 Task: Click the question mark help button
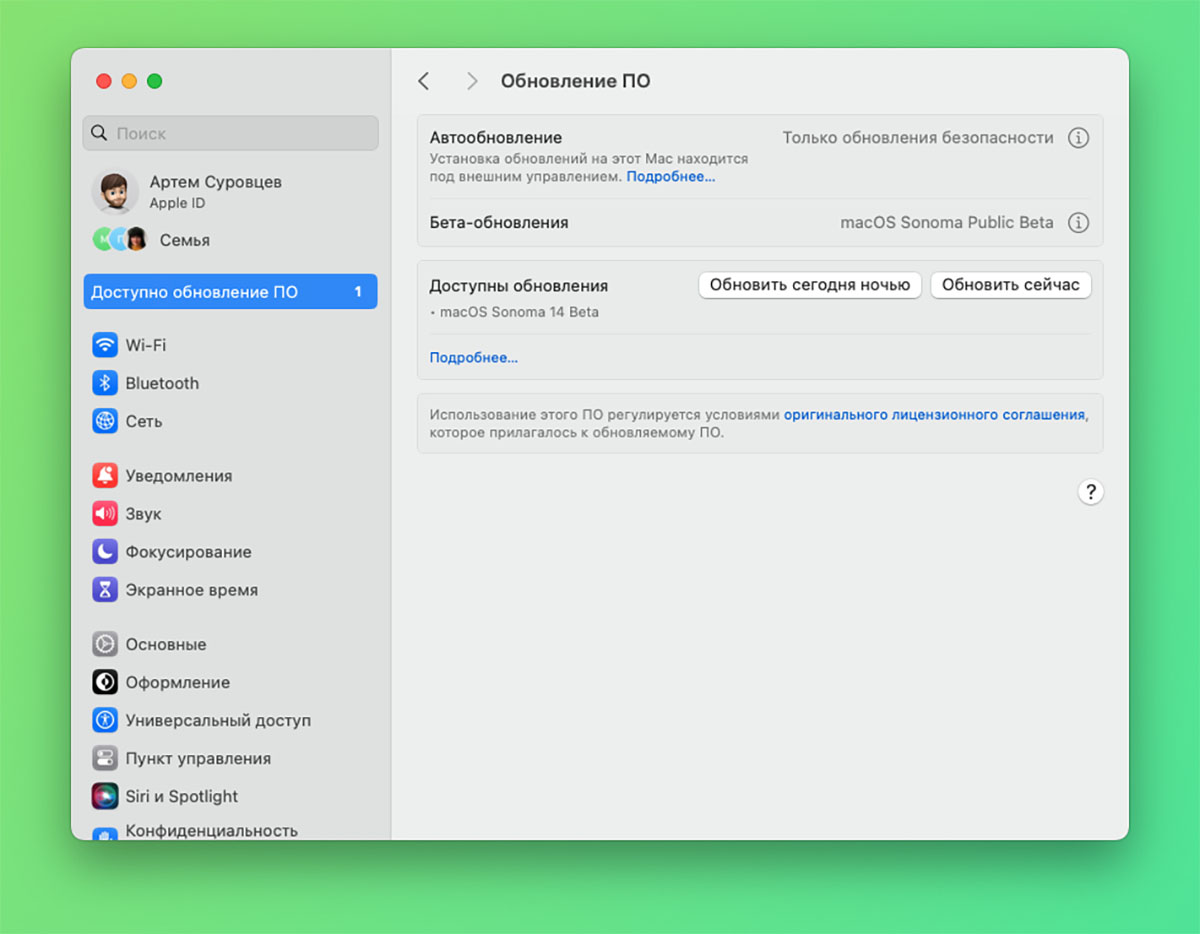1090,492
